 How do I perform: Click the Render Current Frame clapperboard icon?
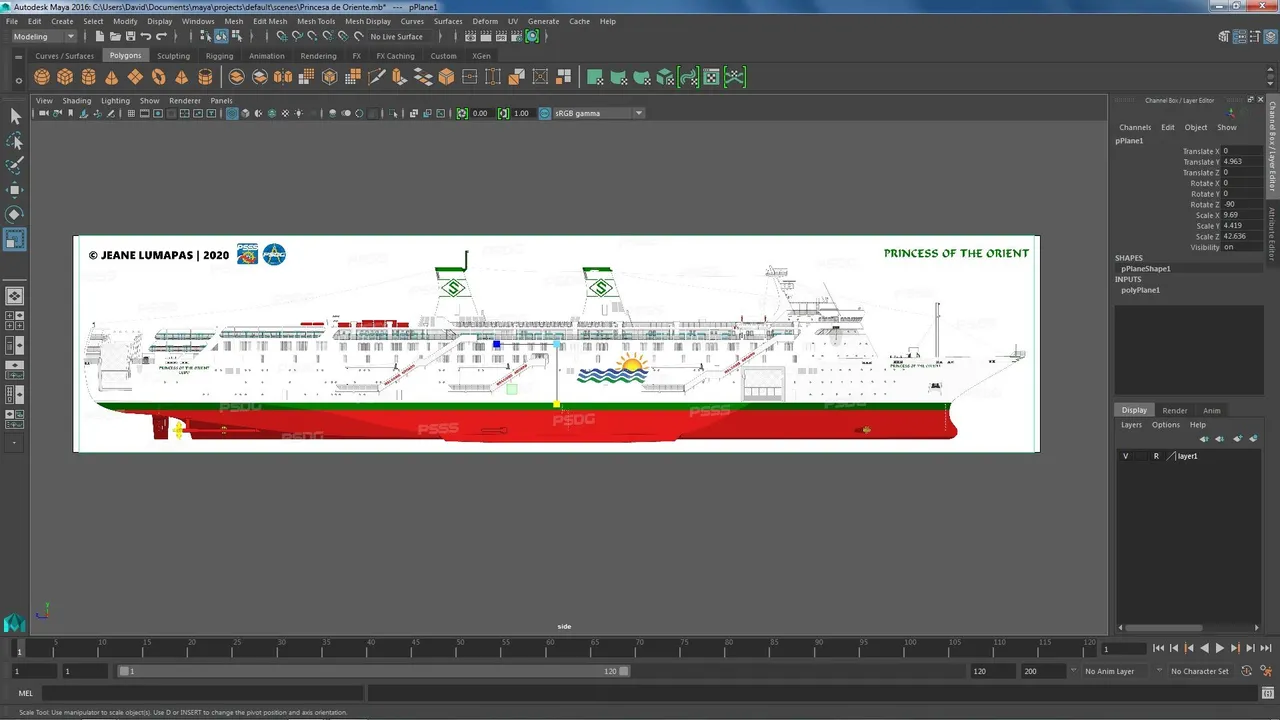[485, 36]
